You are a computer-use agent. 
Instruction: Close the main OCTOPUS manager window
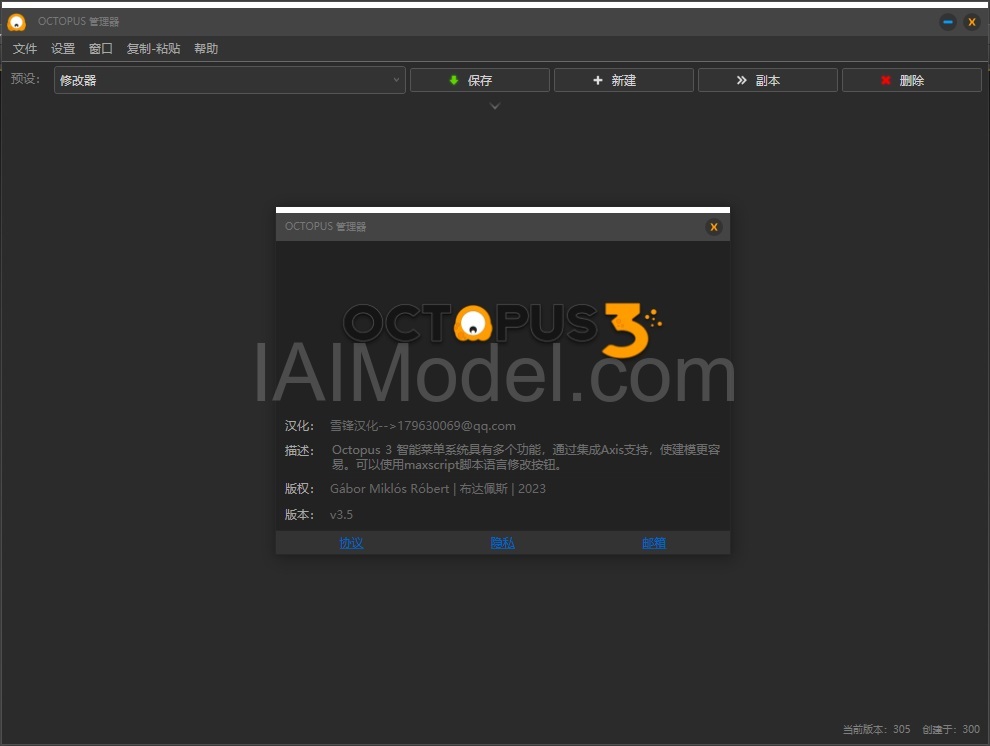click(x=972, y=22)
